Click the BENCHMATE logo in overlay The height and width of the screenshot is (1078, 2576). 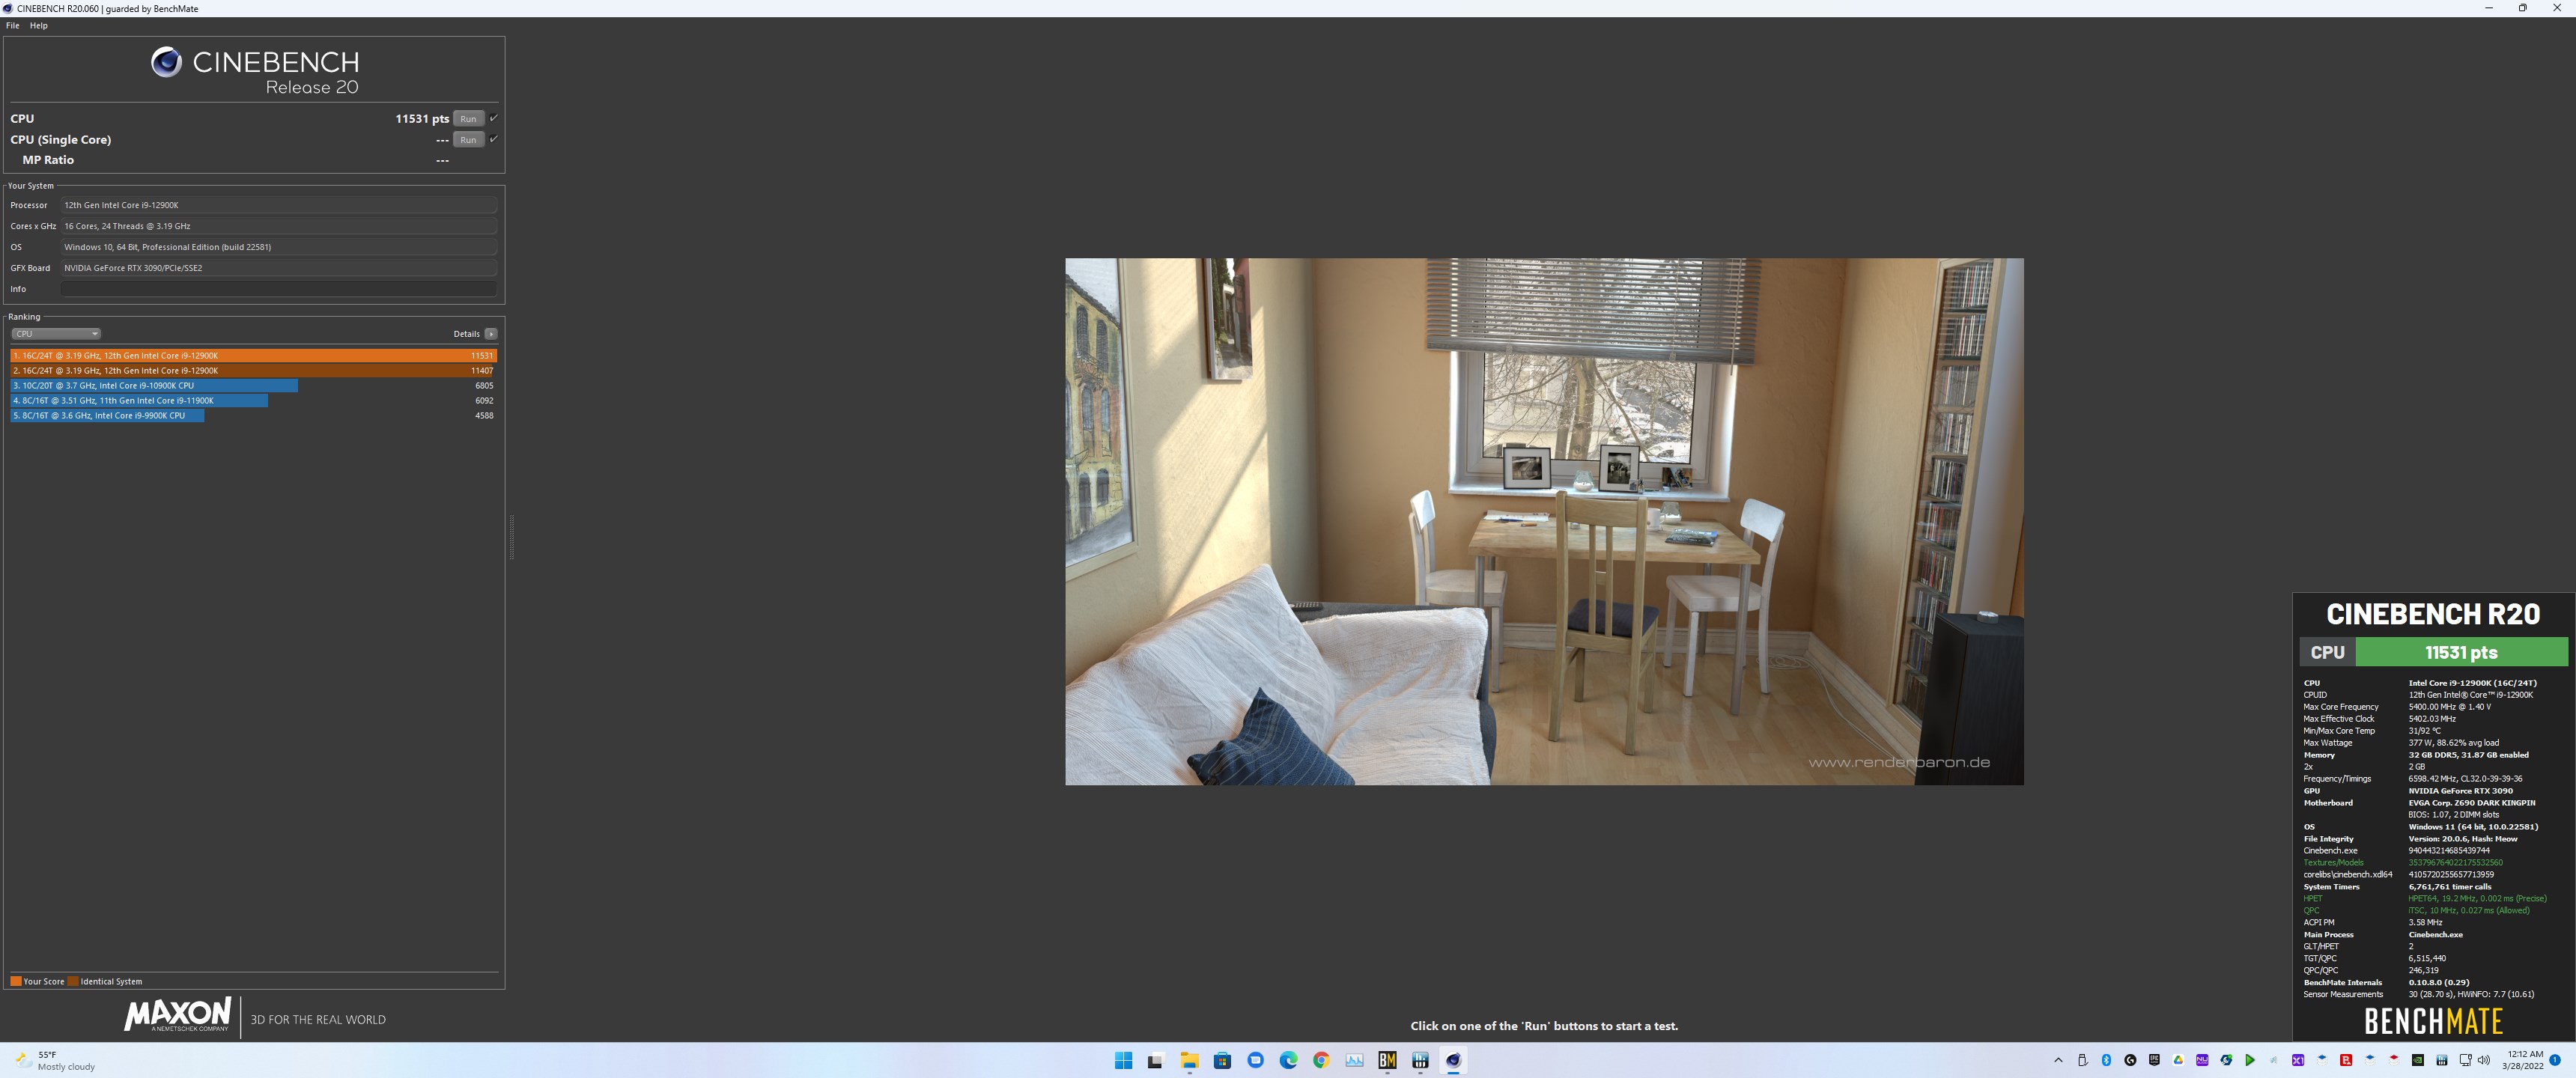[2433, 1021]
